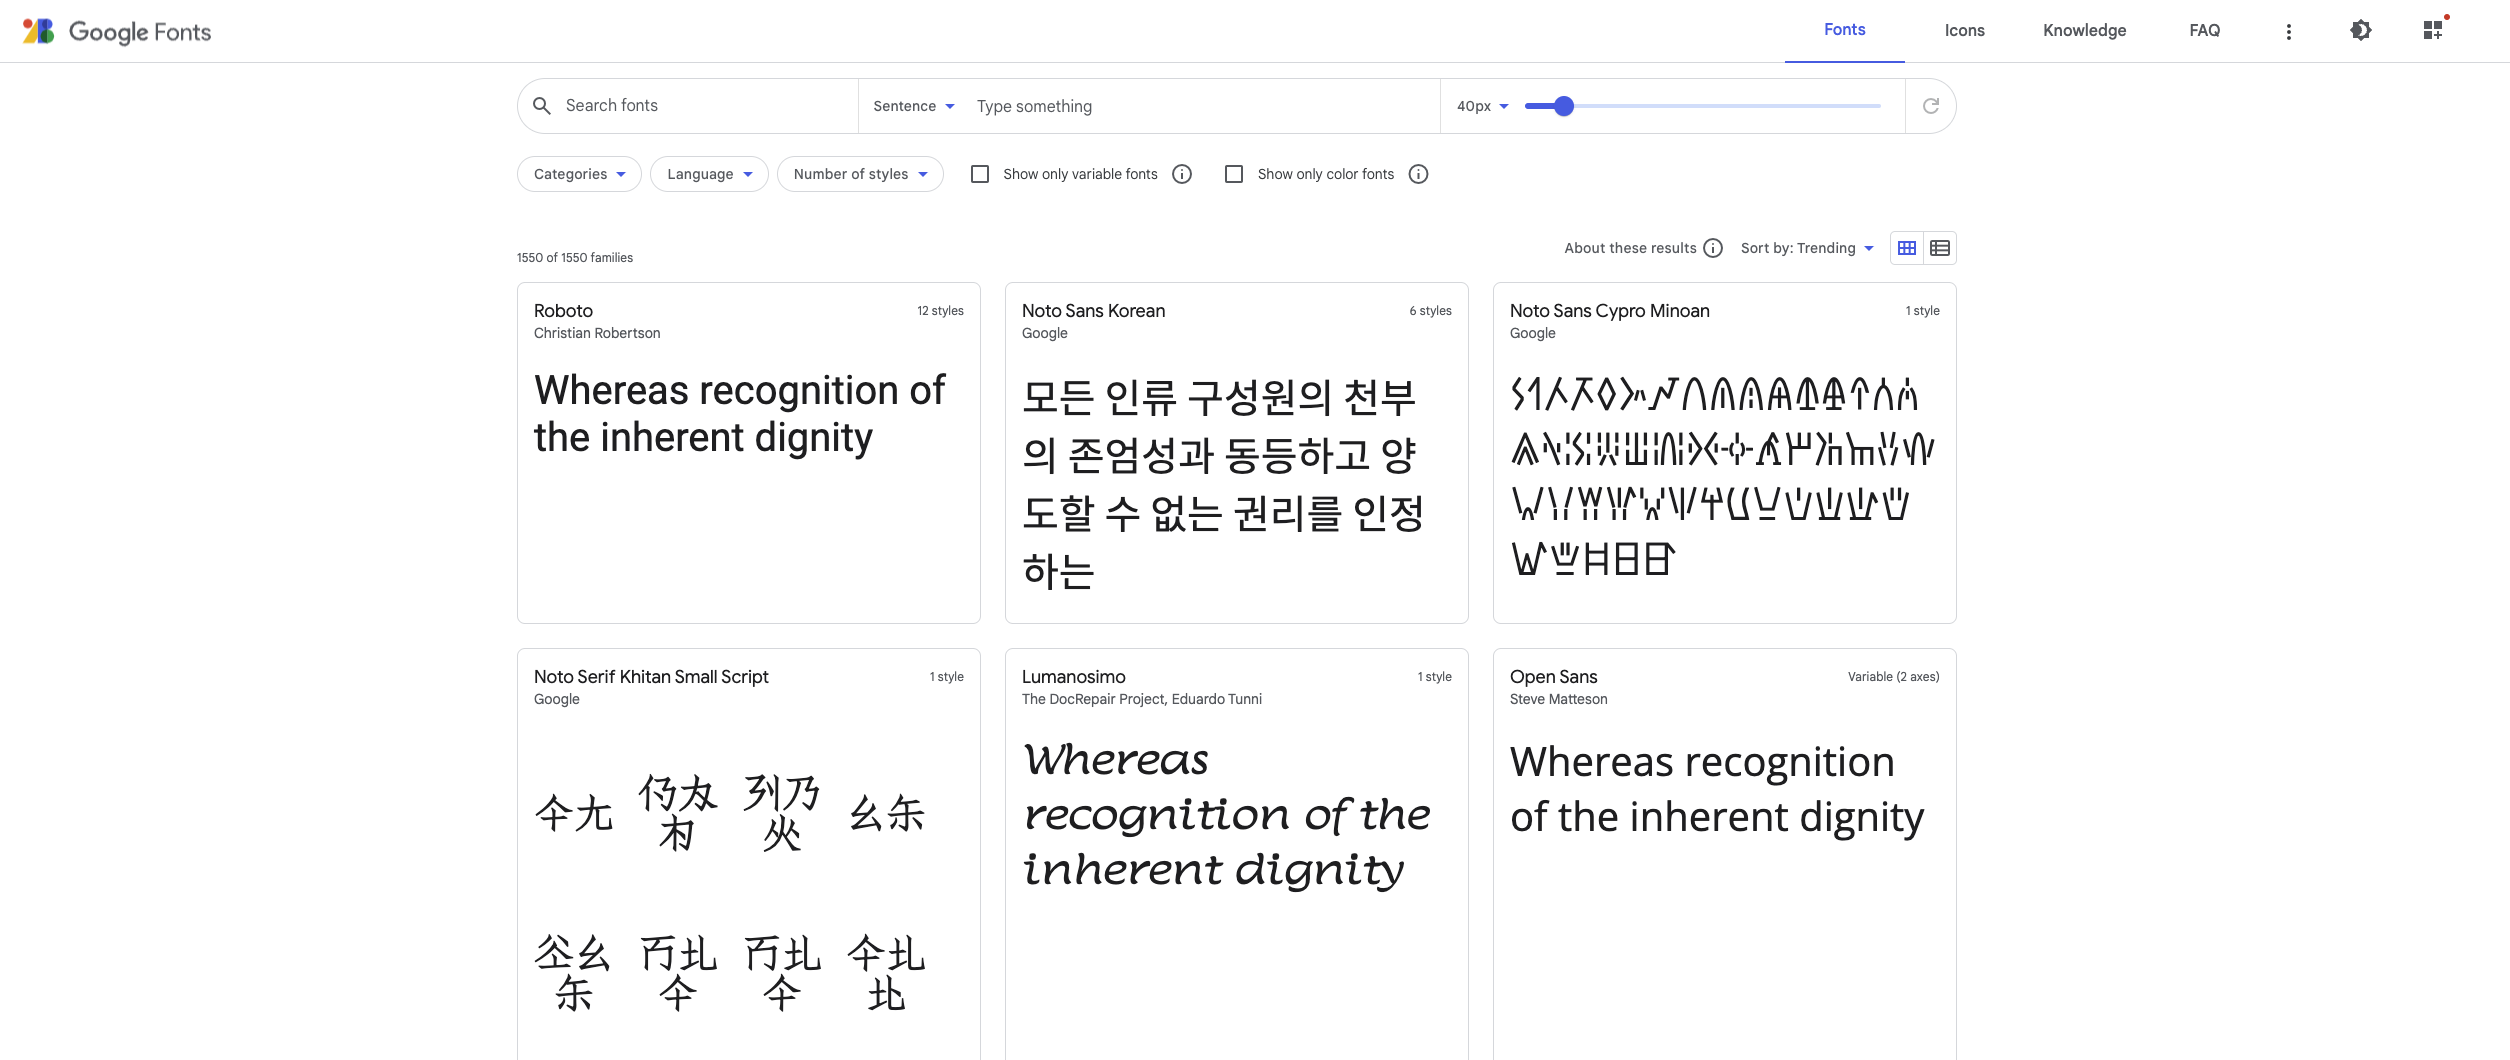Open the FAQ tab
Image resolution: width=2510 pixels, height=1060 pixels.
click(x=2204, y=30)
